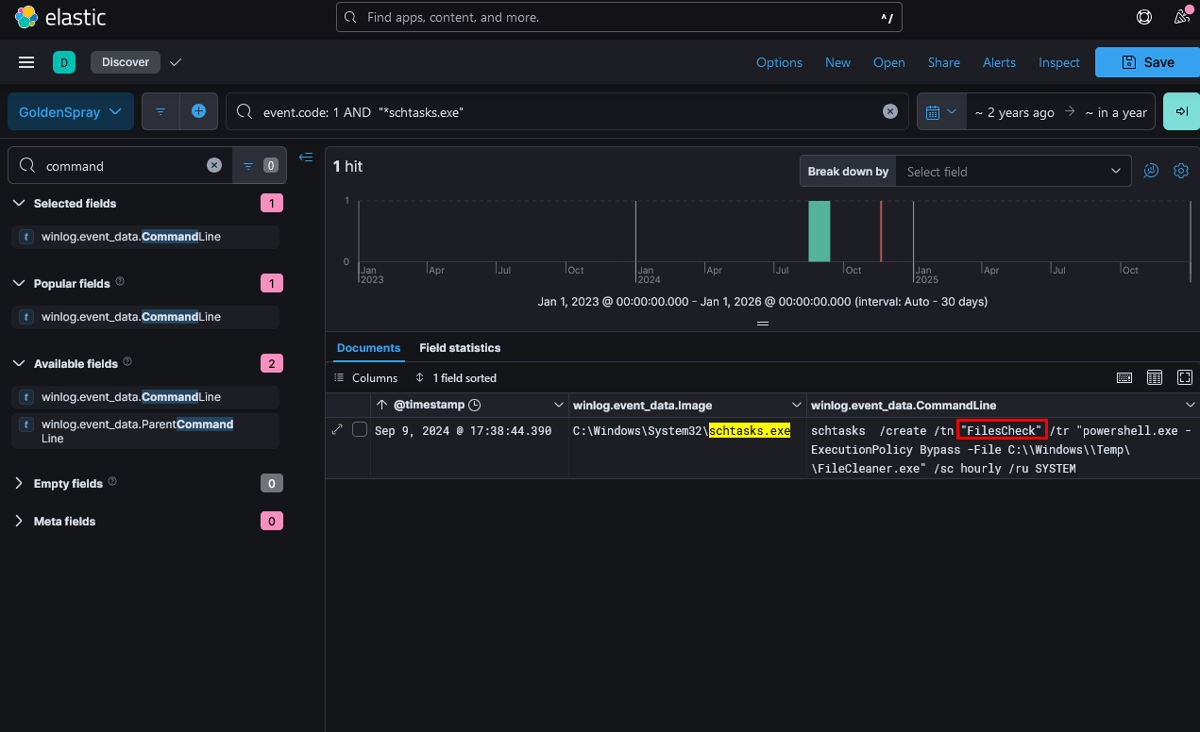
Task: Open the field type filter toggle
Action: (259, 166)
